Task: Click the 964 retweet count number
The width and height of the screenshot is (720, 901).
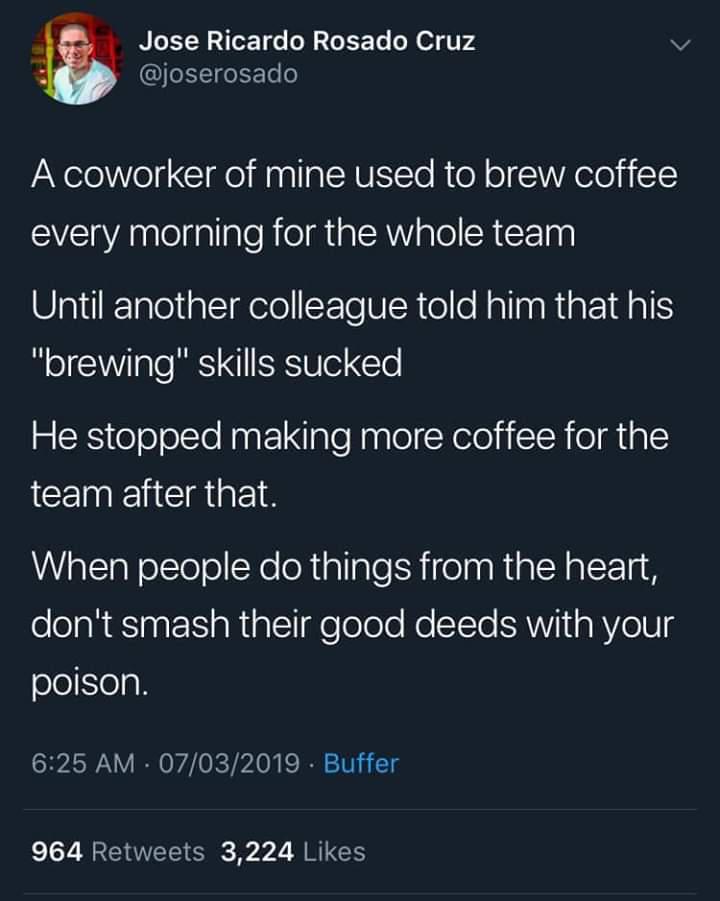Action: pos(58,851)
